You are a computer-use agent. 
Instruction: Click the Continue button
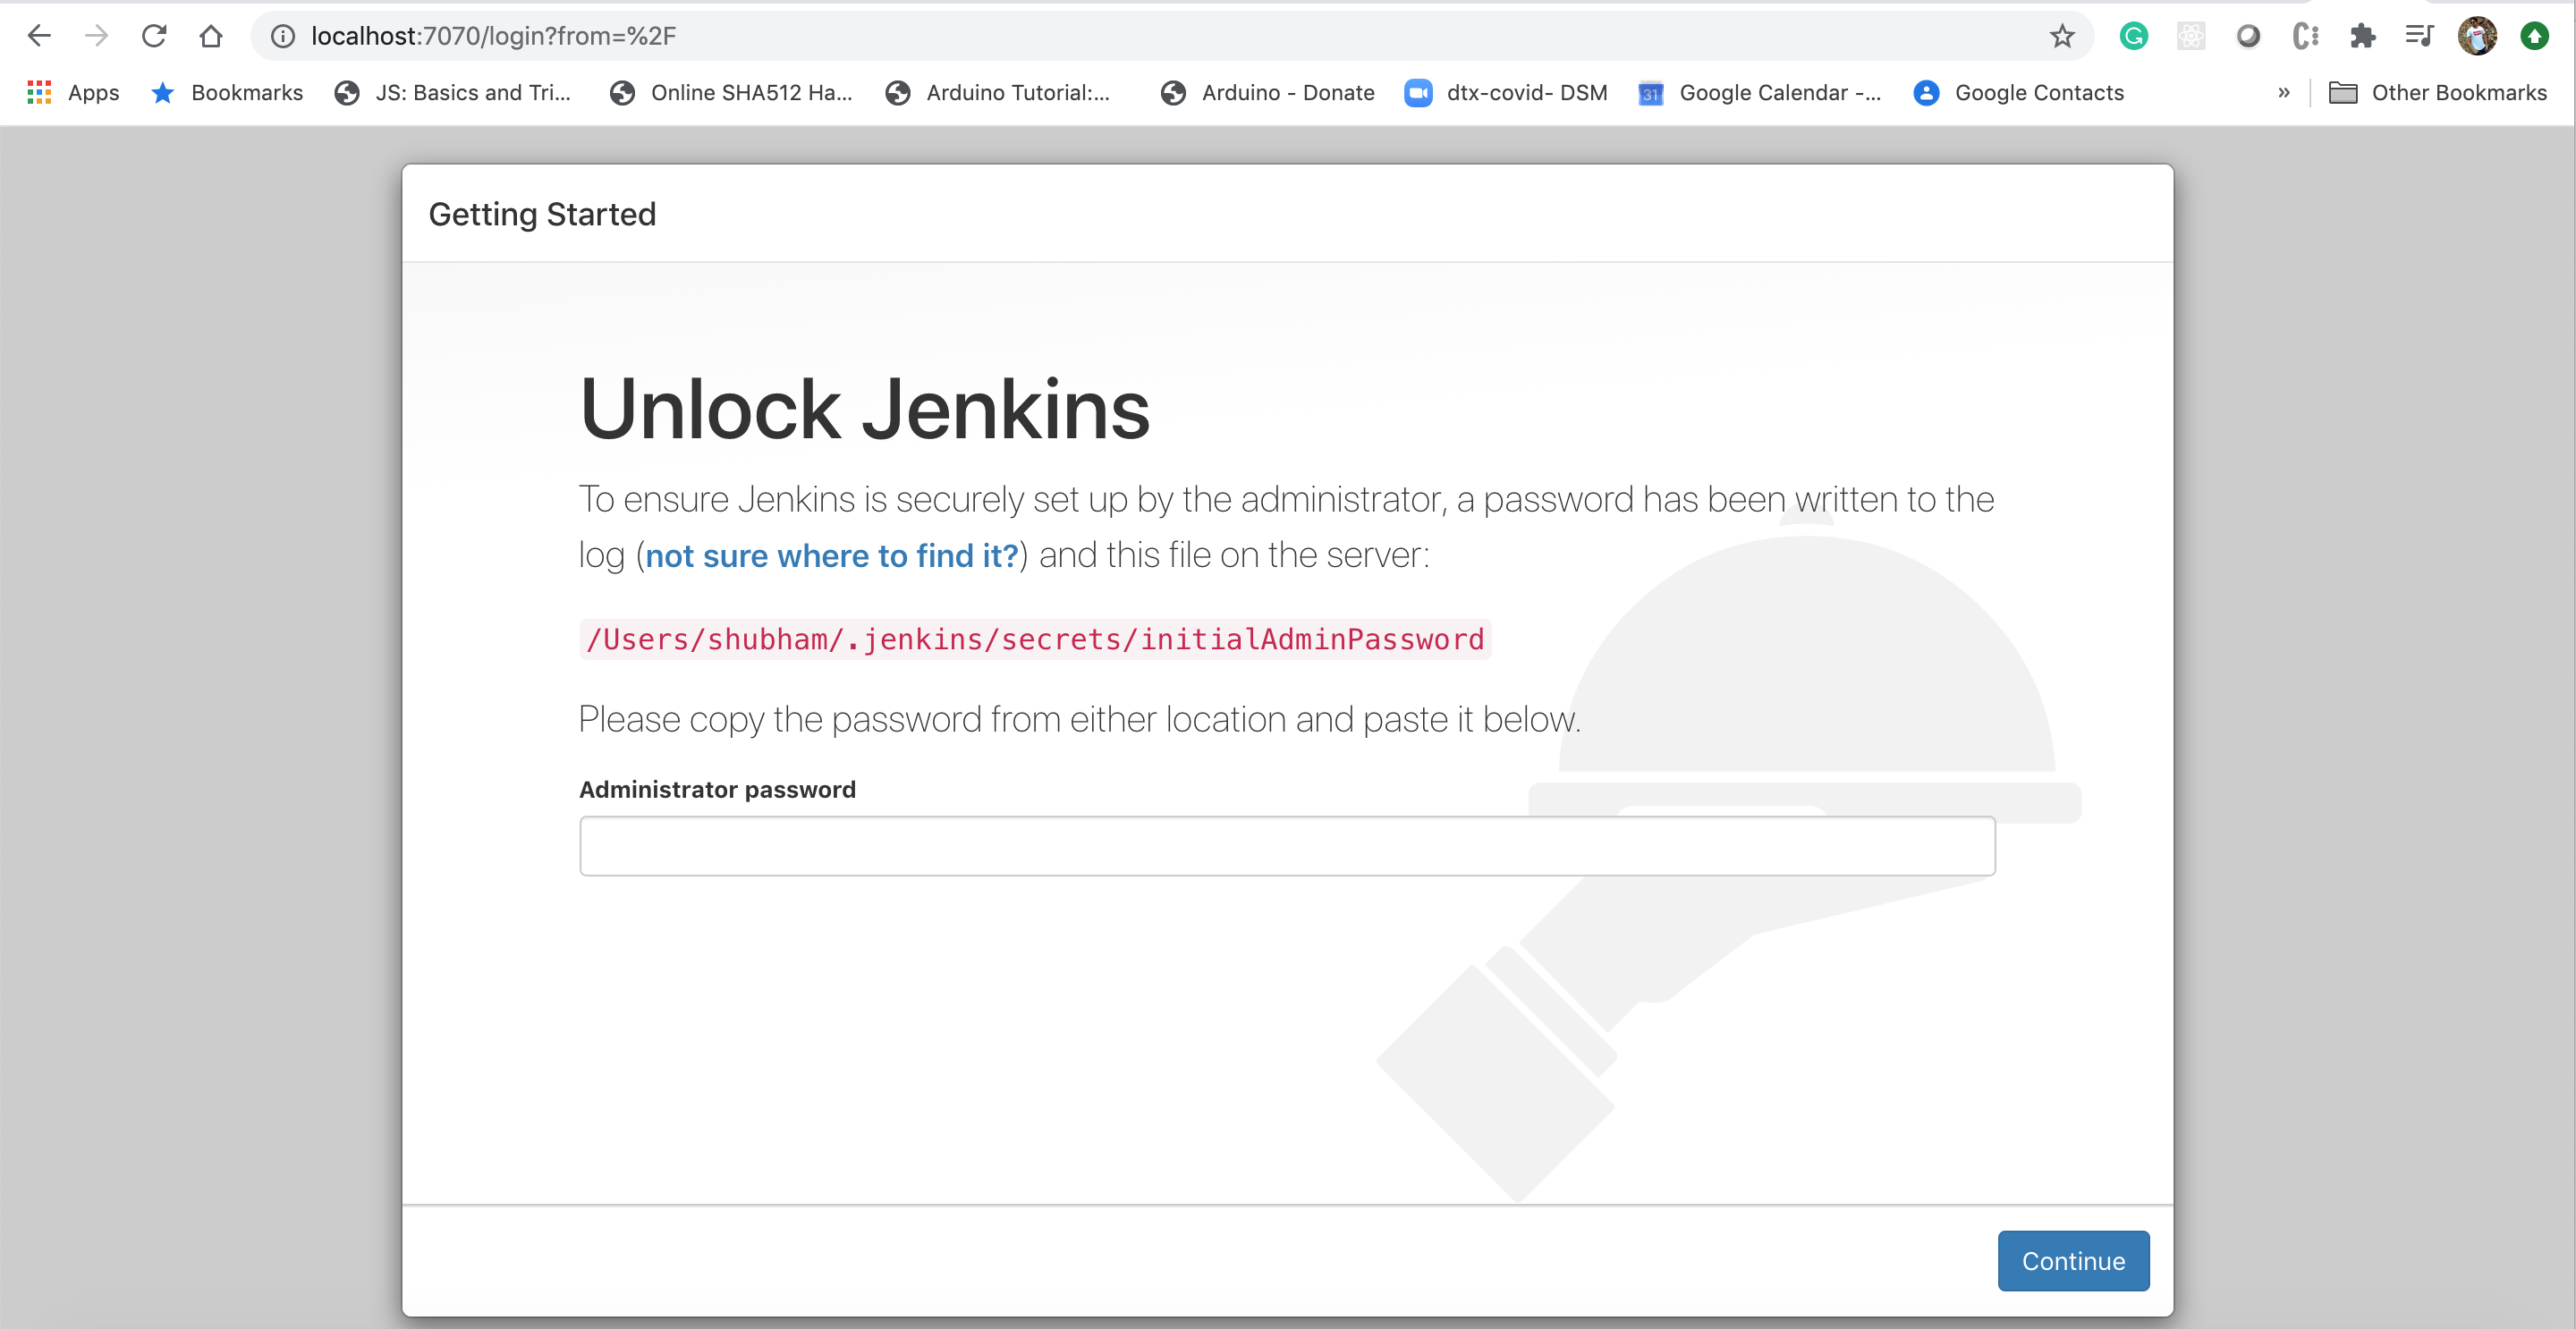(2073, 1261)
